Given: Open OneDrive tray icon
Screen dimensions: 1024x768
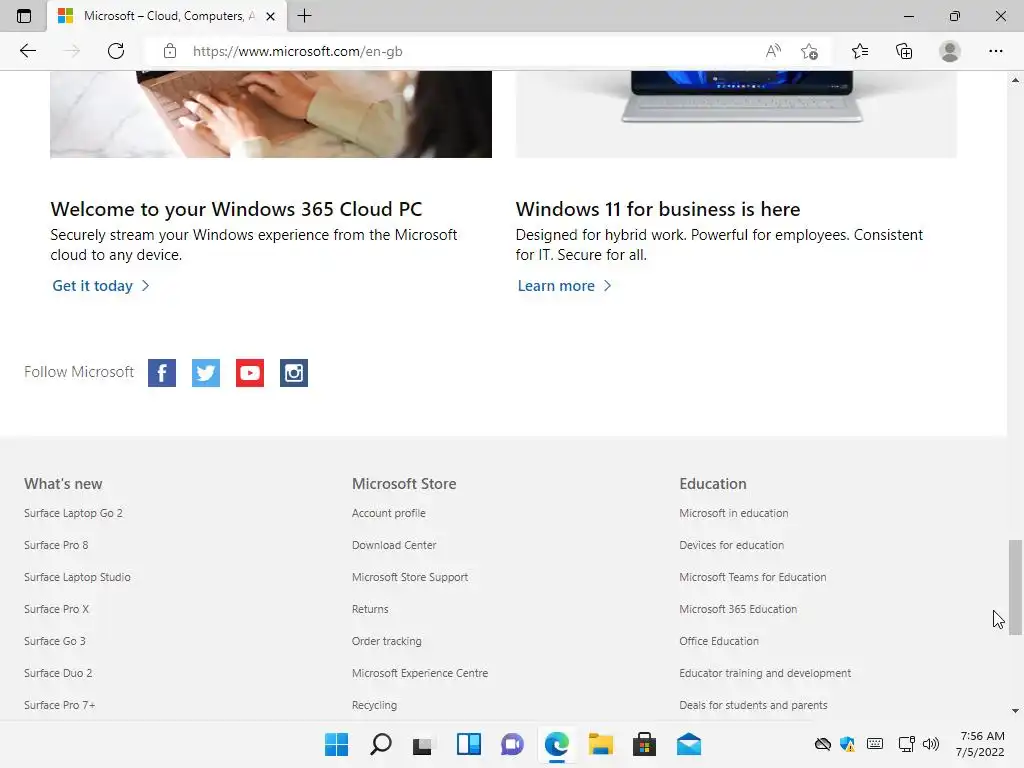Looking at the screenshot, I should click(823, 744).
